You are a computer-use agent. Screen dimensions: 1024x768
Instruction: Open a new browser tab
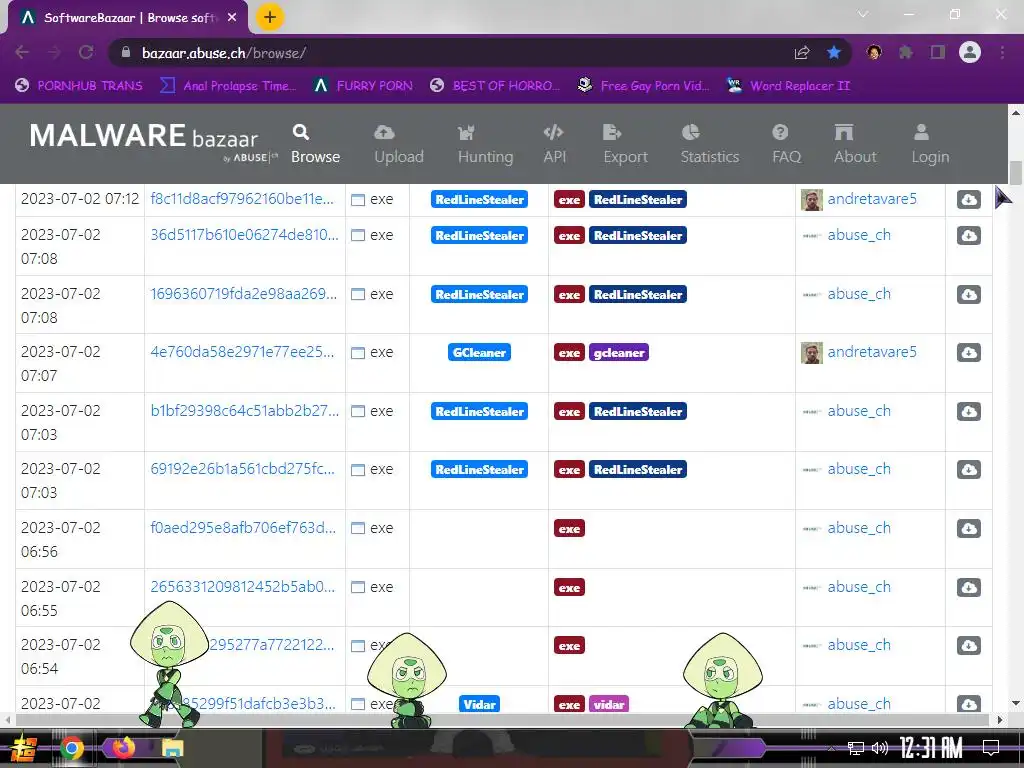pos(270,17)
